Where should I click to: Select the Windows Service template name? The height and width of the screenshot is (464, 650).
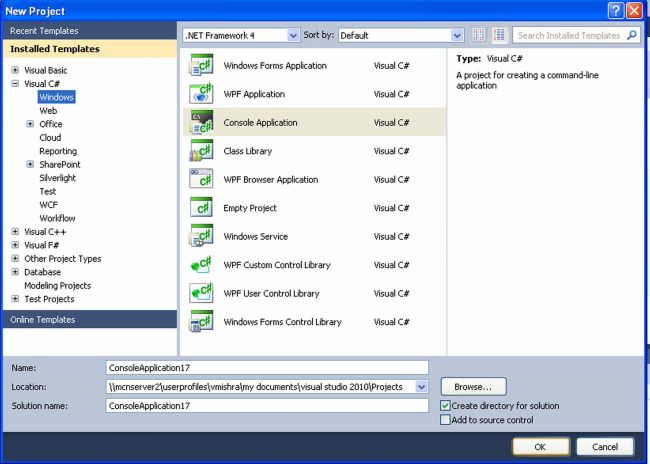(x=256, y=236)
